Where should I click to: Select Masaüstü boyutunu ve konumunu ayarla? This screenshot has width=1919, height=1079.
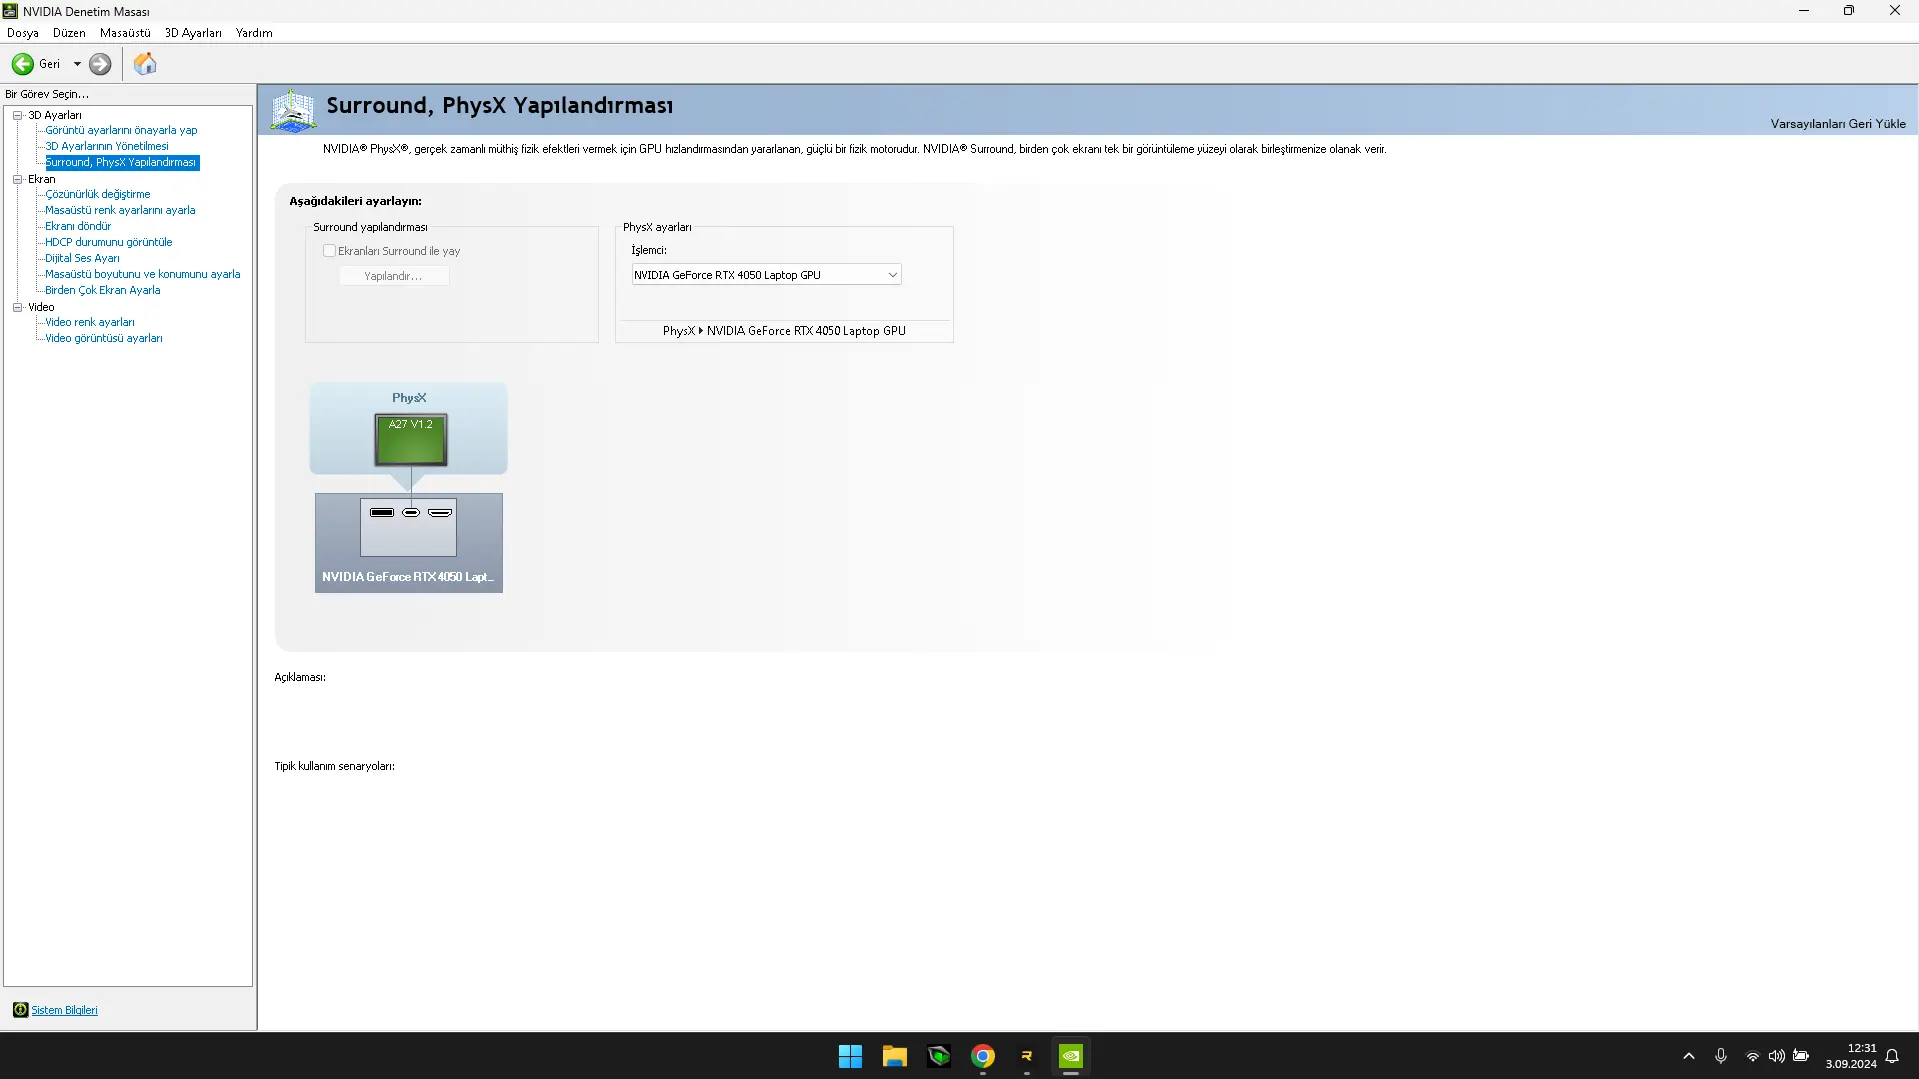click(143, 274)
